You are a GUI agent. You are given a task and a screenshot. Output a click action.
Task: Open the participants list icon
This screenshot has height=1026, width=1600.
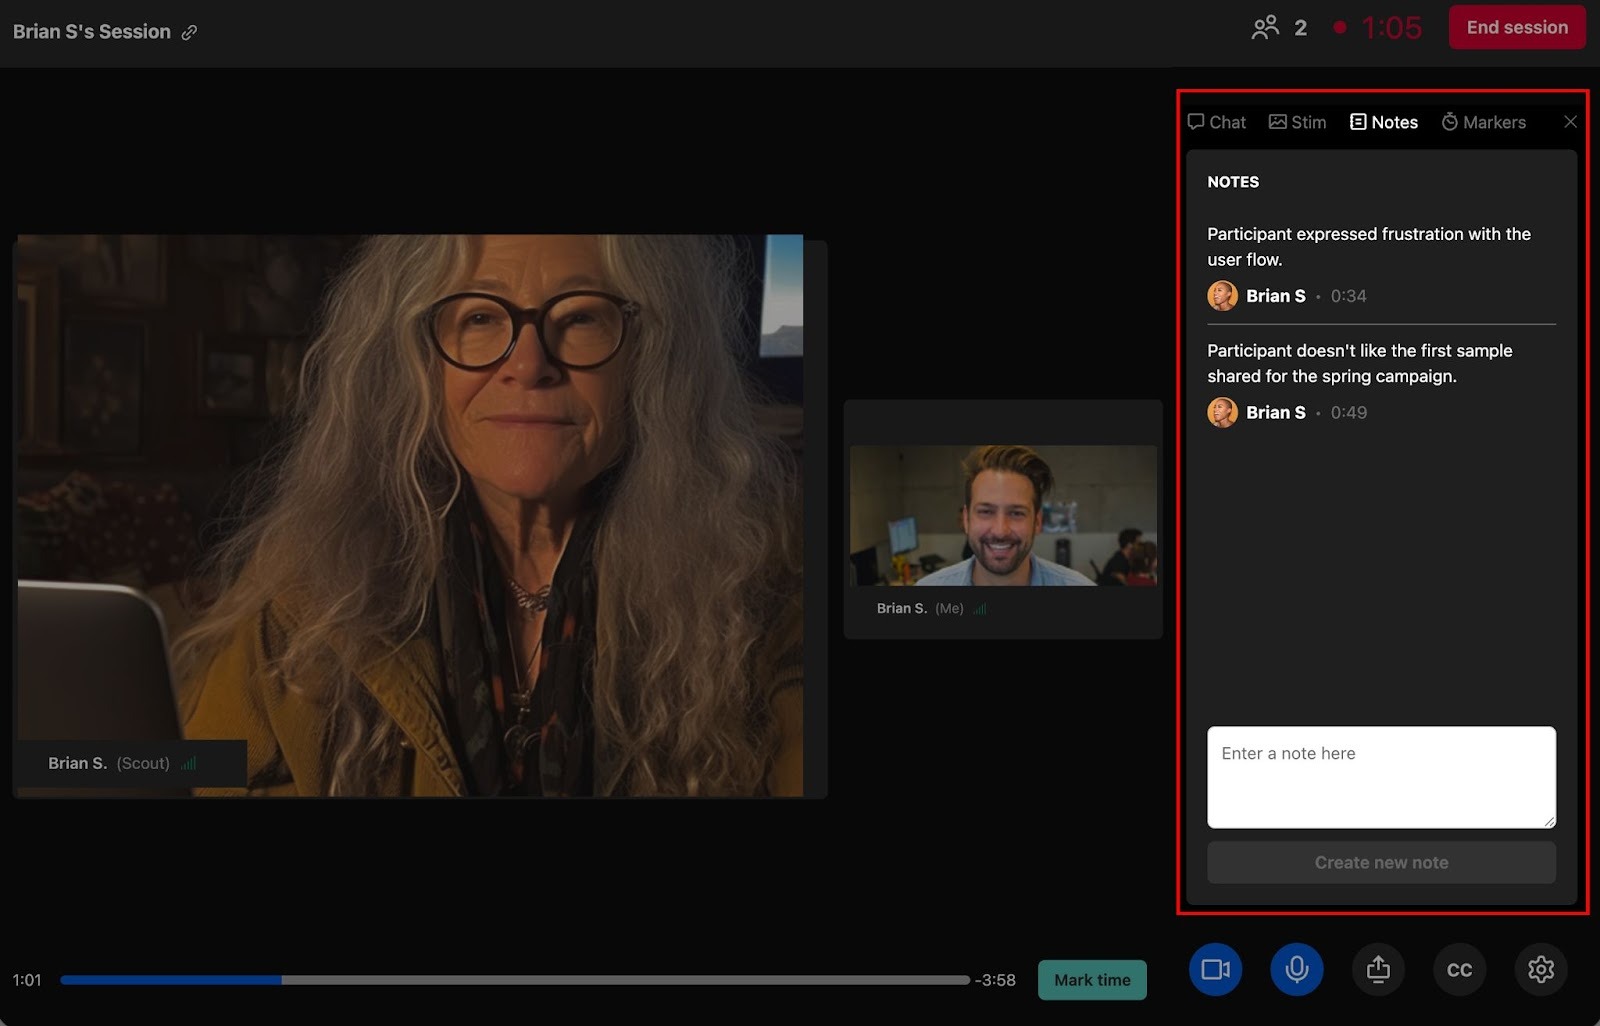click(x=1265, y=27)
